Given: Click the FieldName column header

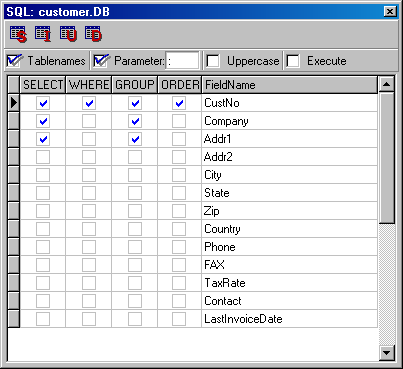Looking at the screenshot, I should (x=290, y=85).
